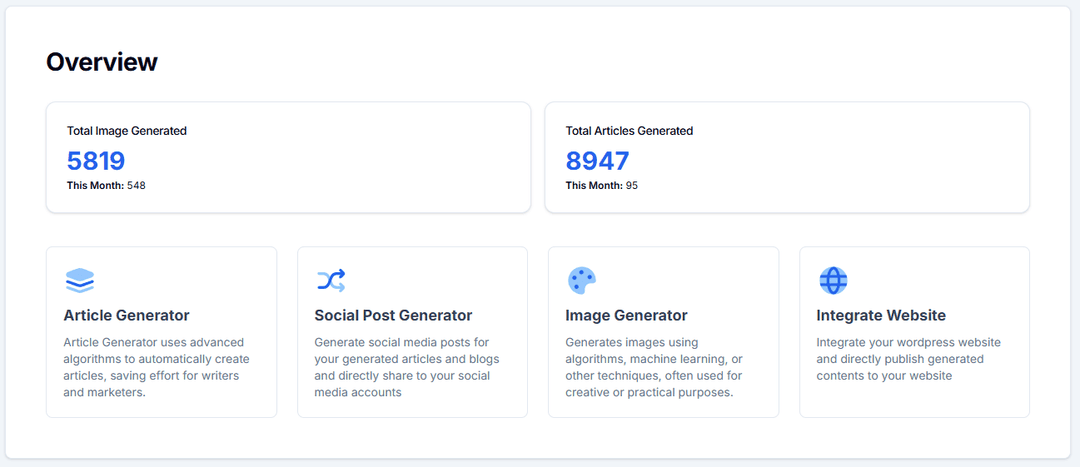Screen dimensions: 1080x467
Task: Click the Integrate Website globe icon
Action: point(833,280)
